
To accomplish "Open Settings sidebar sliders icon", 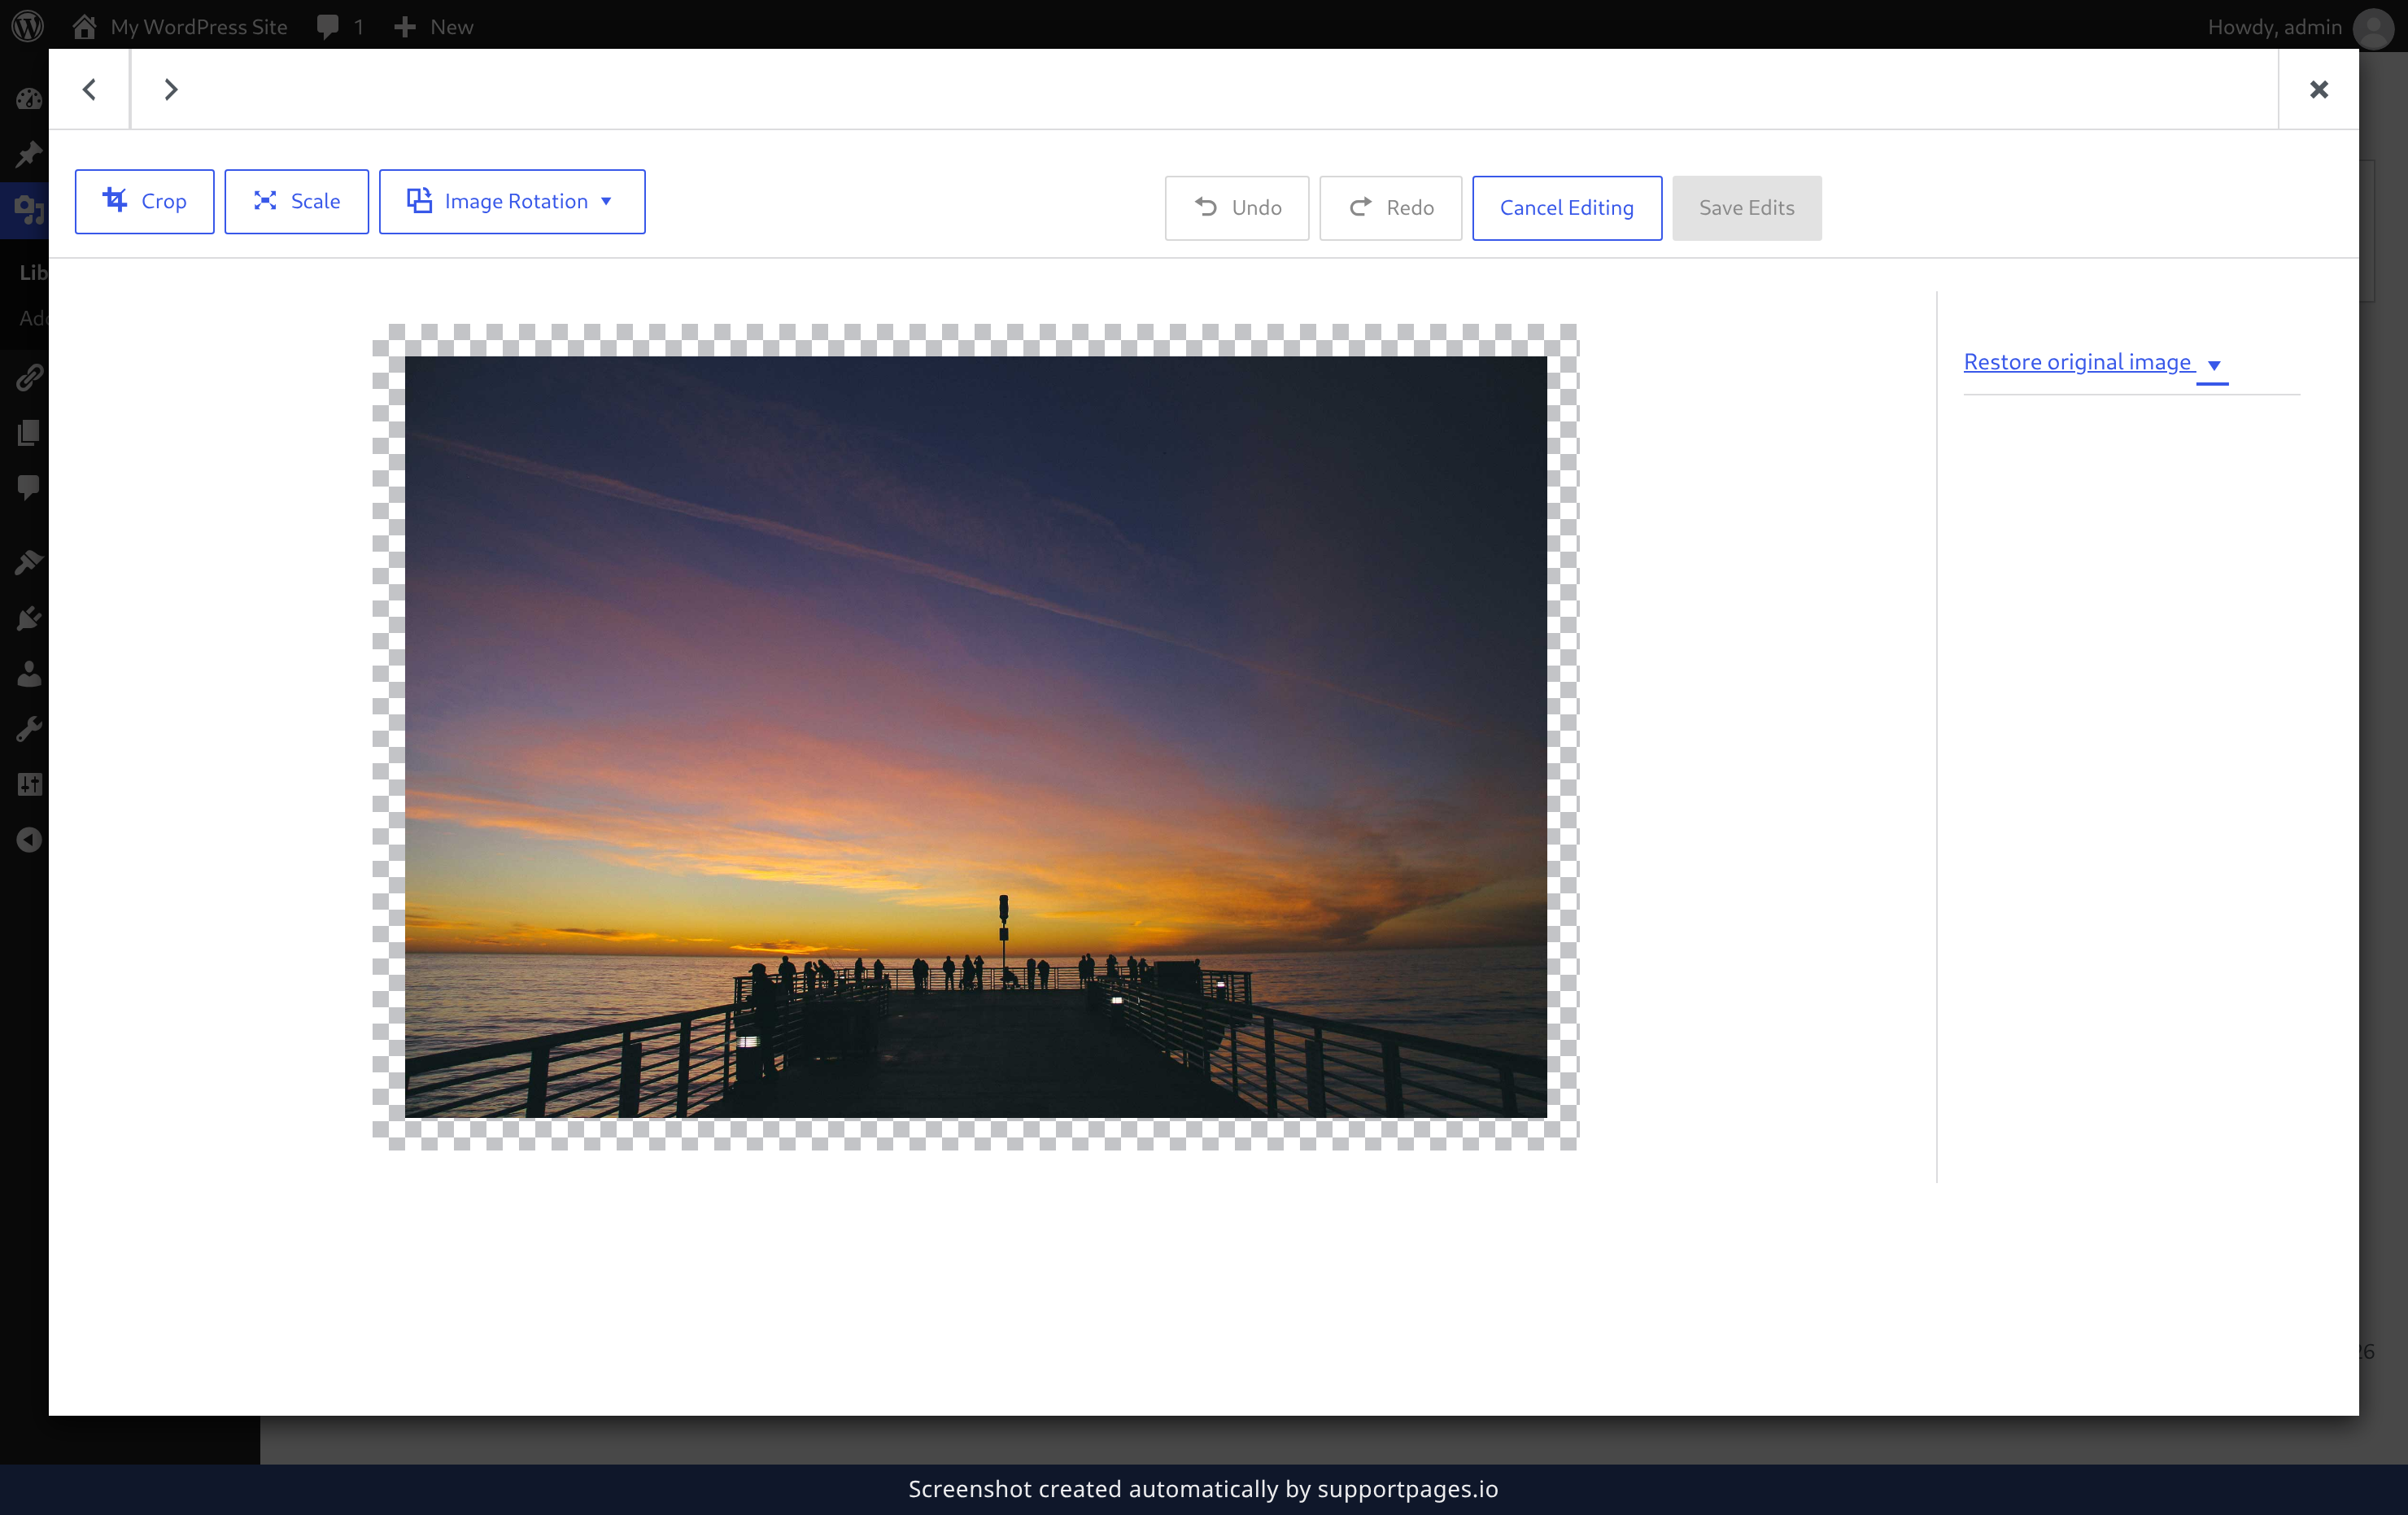I will [29, 784].
